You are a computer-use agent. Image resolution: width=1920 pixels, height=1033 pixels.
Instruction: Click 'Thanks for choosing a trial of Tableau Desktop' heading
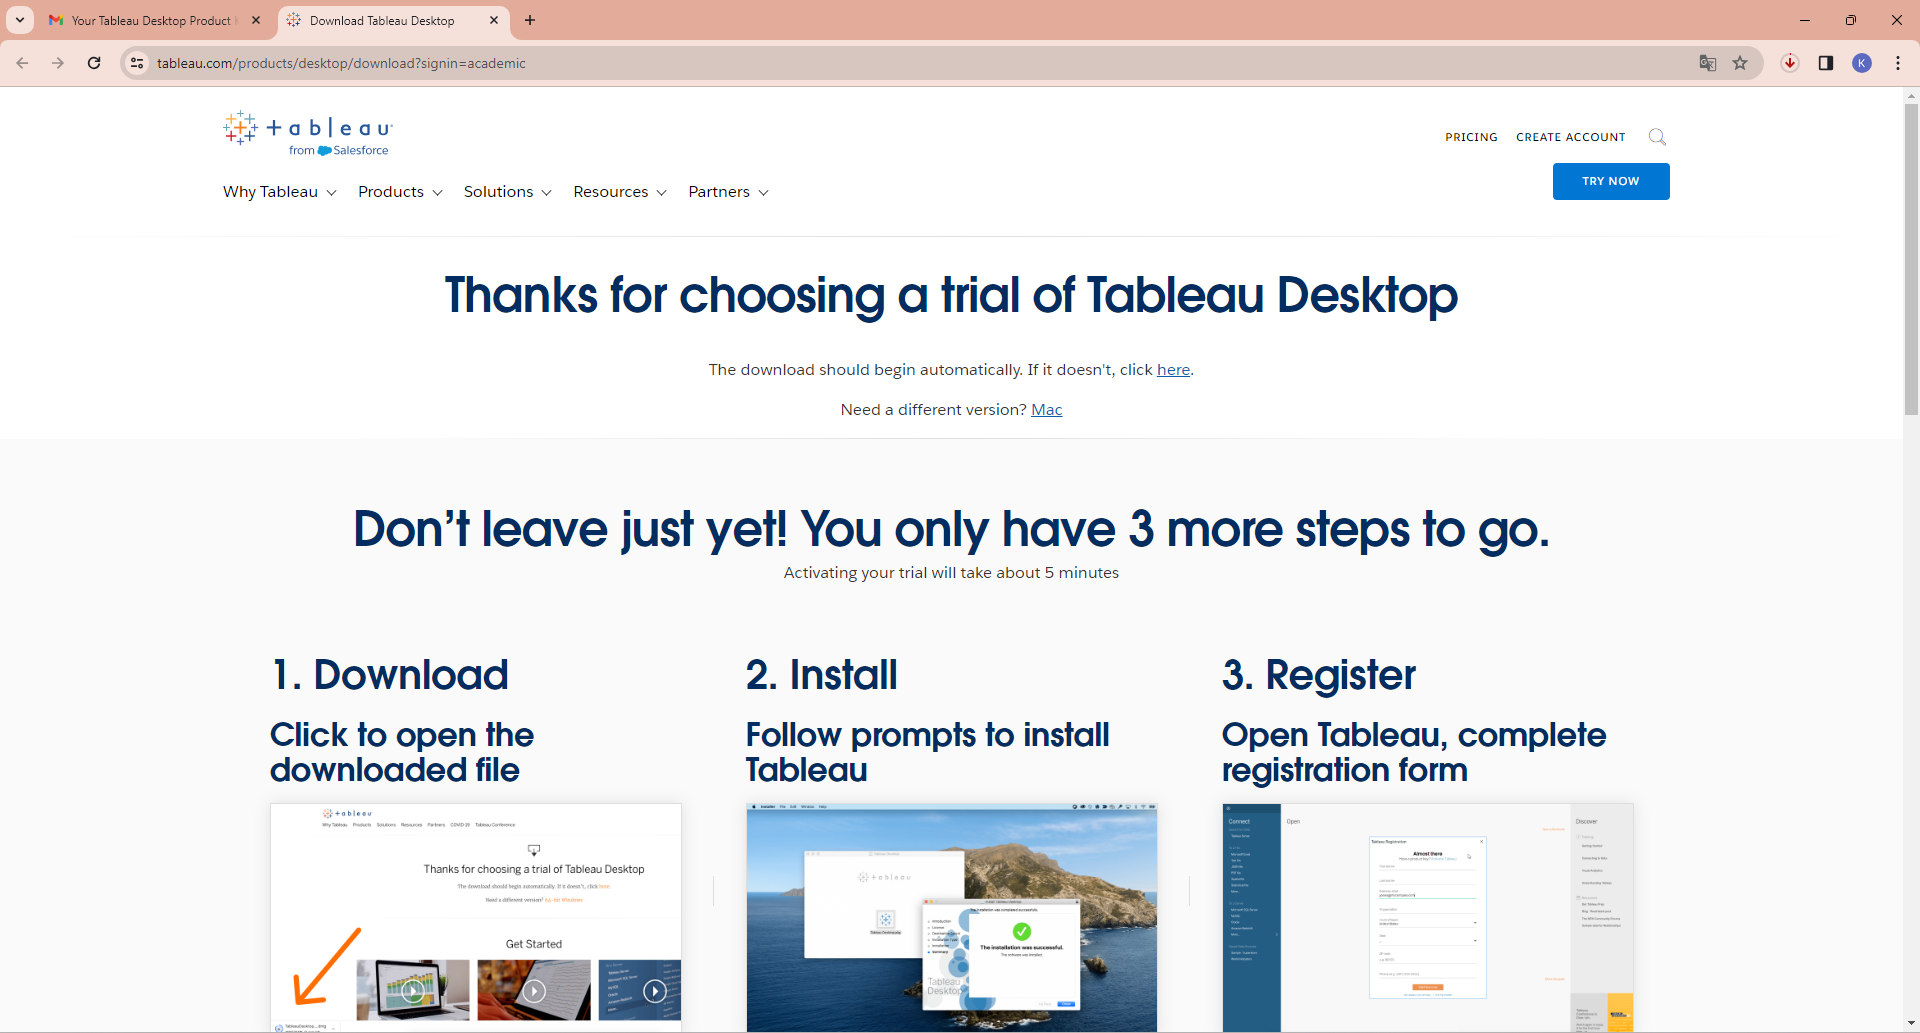tap(951, 296)
